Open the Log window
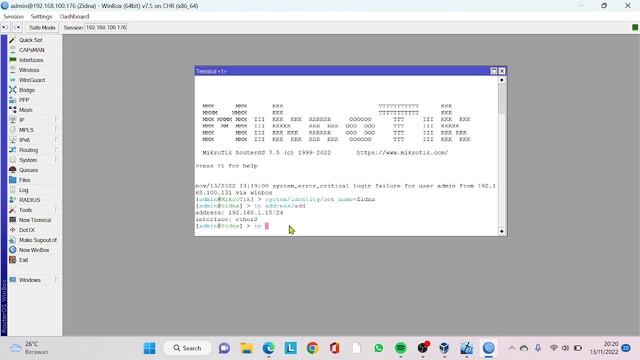Screen dimensions: 640x360 (x=23, y=190)
